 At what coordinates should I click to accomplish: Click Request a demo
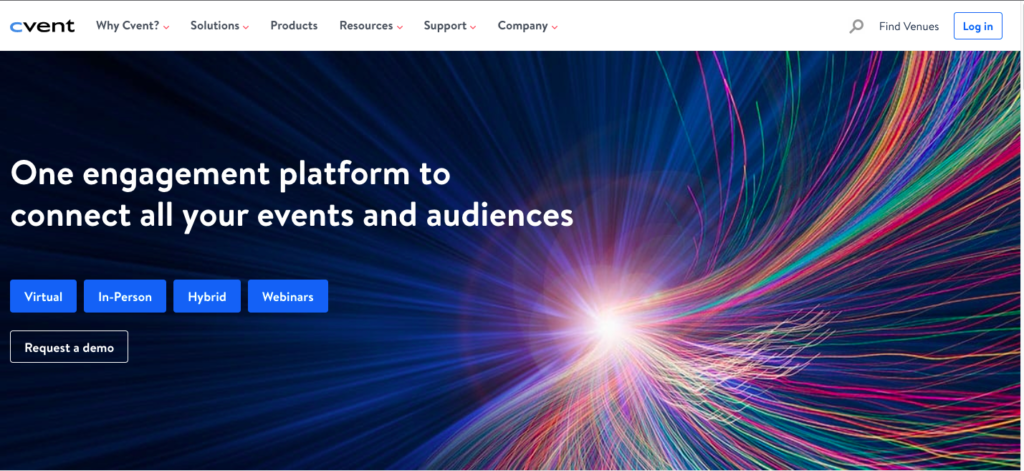click(69, 347)
